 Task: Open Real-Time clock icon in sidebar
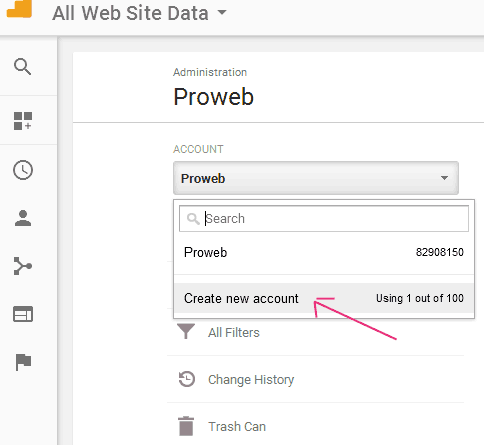(x=23, y=170)
